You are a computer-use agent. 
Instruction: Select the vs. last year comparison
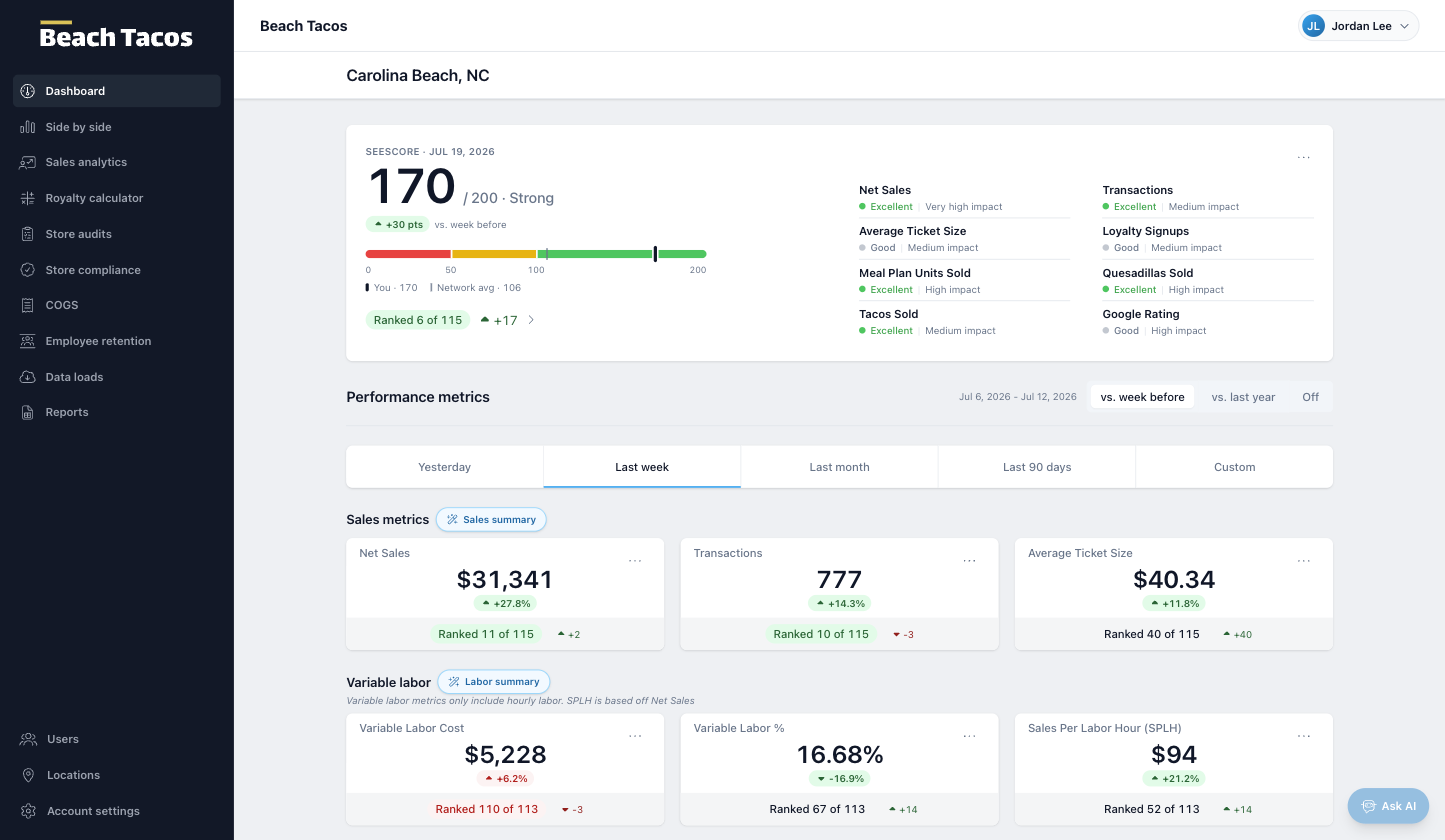click(x=1243, y=397)
